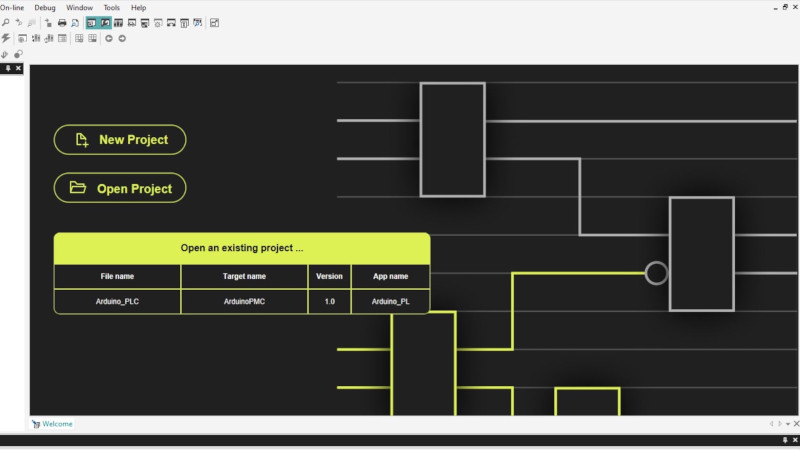Click the New Project button
This screenshot has height=450, width=800.
pyautogui.click(x=120, y=140)
